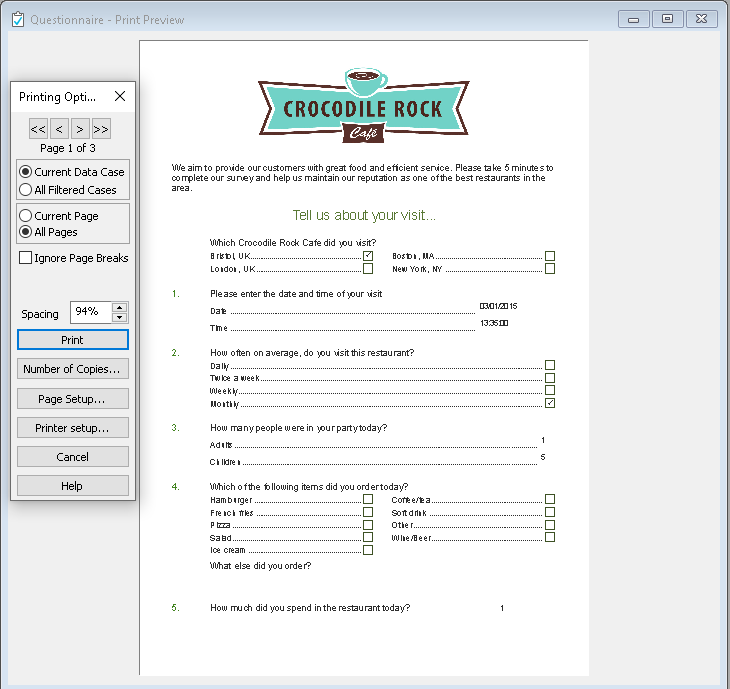This screenshot has height=689, width=730.
Task: Close the Print Preview window
Action: pyautogui.click(x=702, y=19)
